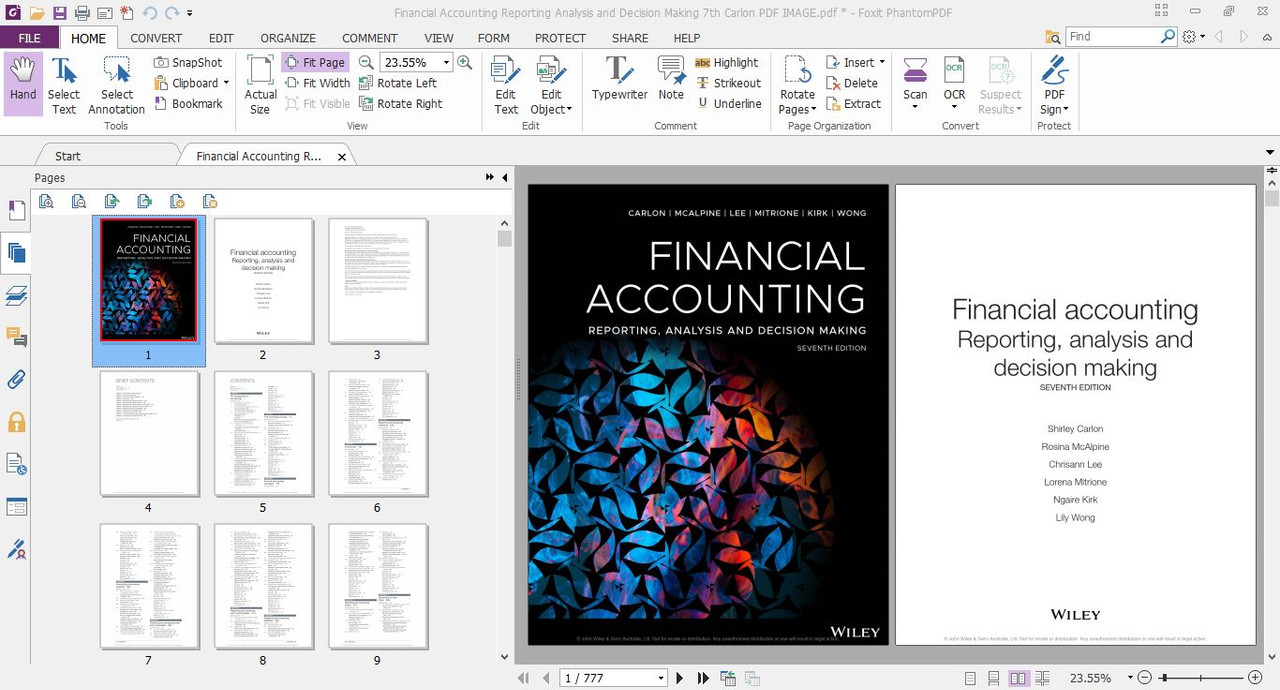Toggle Fit Page view mode
This screenshot has width=1280, height=690.
[x=315, y=62]
